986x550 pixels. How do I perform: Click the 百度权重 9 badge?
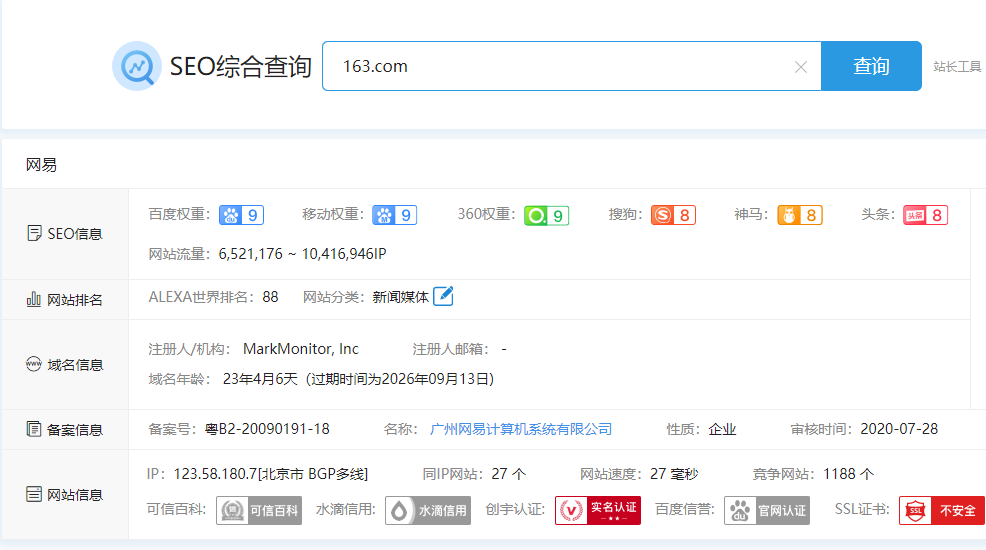tap(241, 215)
